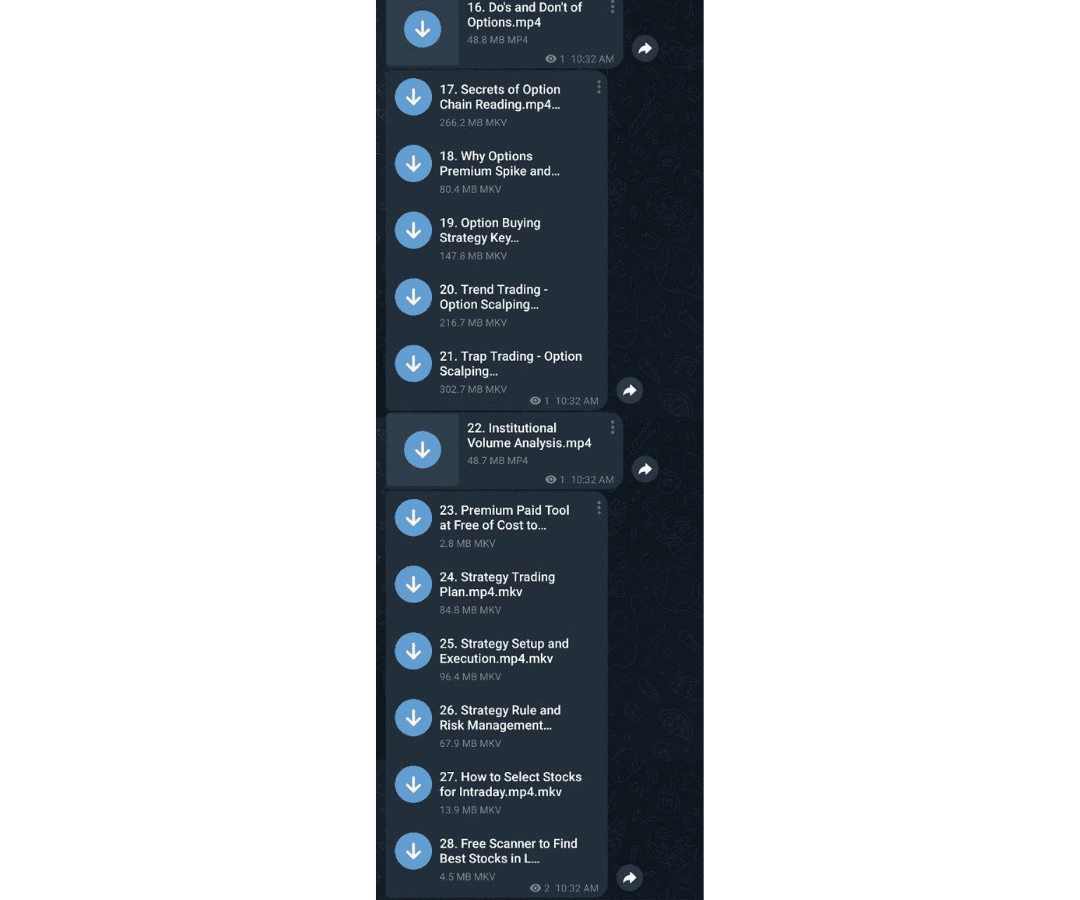The height and width of the screenshot is (900, 1080).
Task: Forward the Do's and Don't of Options message
Action: 645,48
